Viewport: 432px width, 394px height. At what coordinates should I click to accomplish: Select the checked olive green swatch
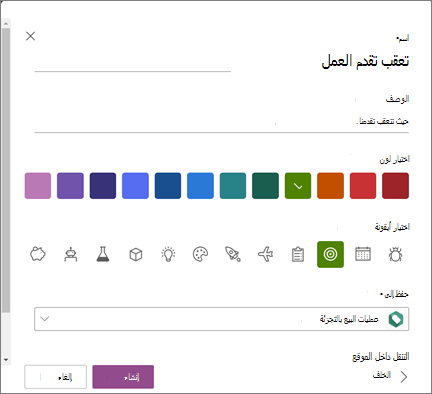pos(298,186)
